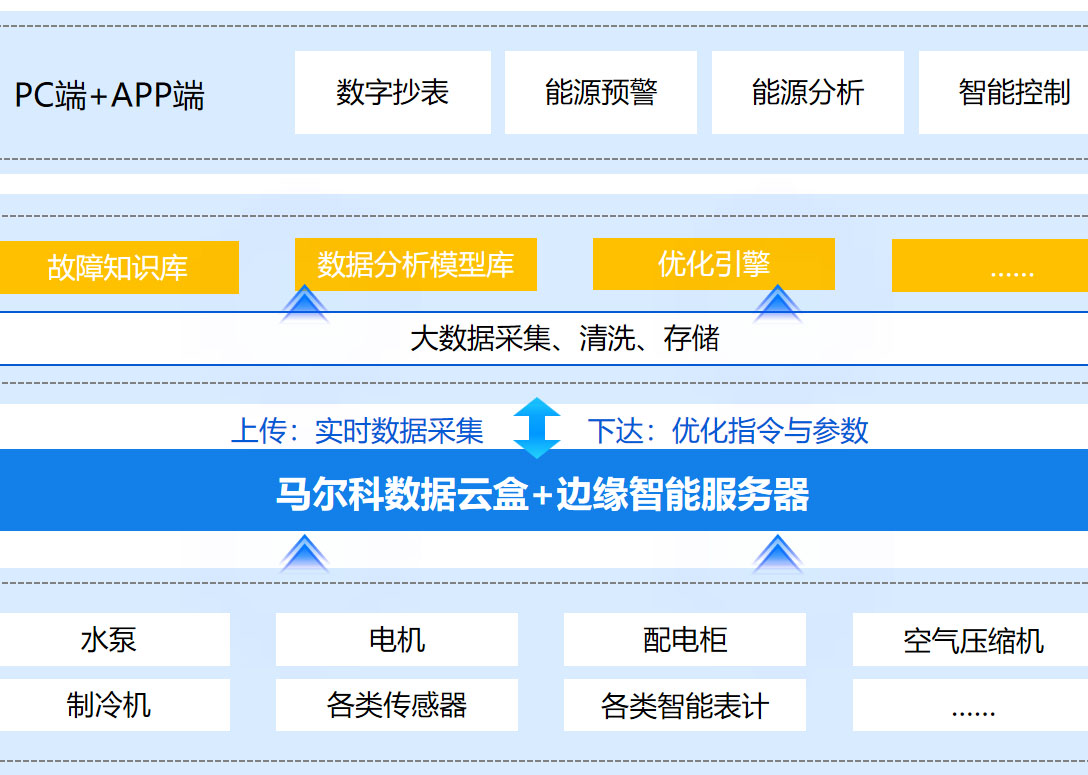The image size is (1088, 775).
Task: Select the 配电柜 device box
Action: pos(685,640)
